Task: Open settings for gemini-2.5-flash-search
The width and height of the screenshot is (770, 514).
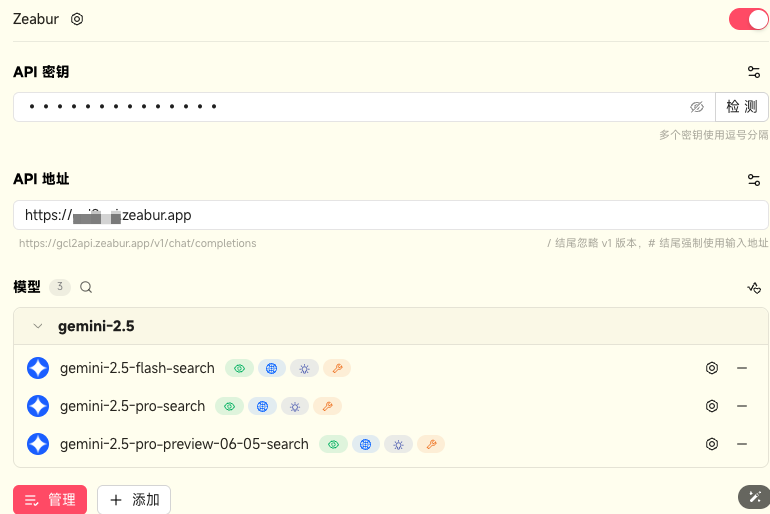Action: point(712,368)
